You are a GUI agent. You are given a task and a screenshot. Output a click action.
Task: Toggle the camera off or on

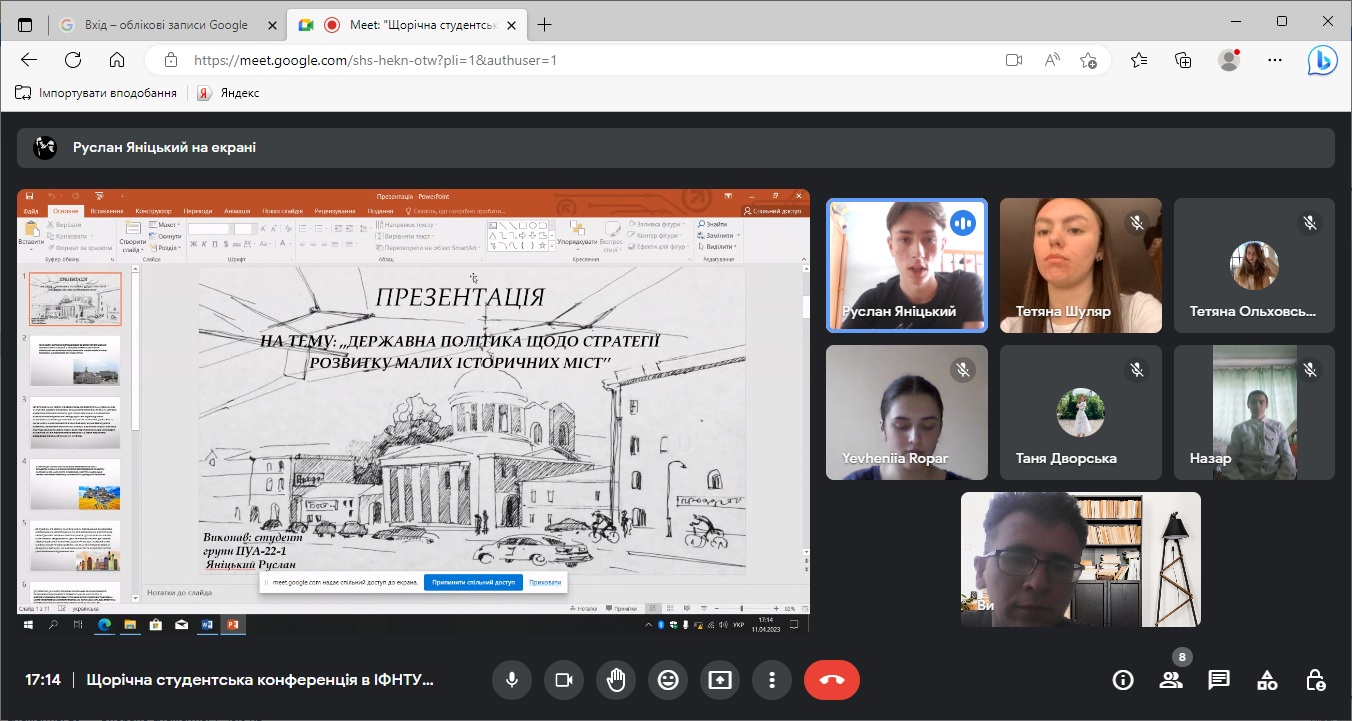(x=564, y=680)
